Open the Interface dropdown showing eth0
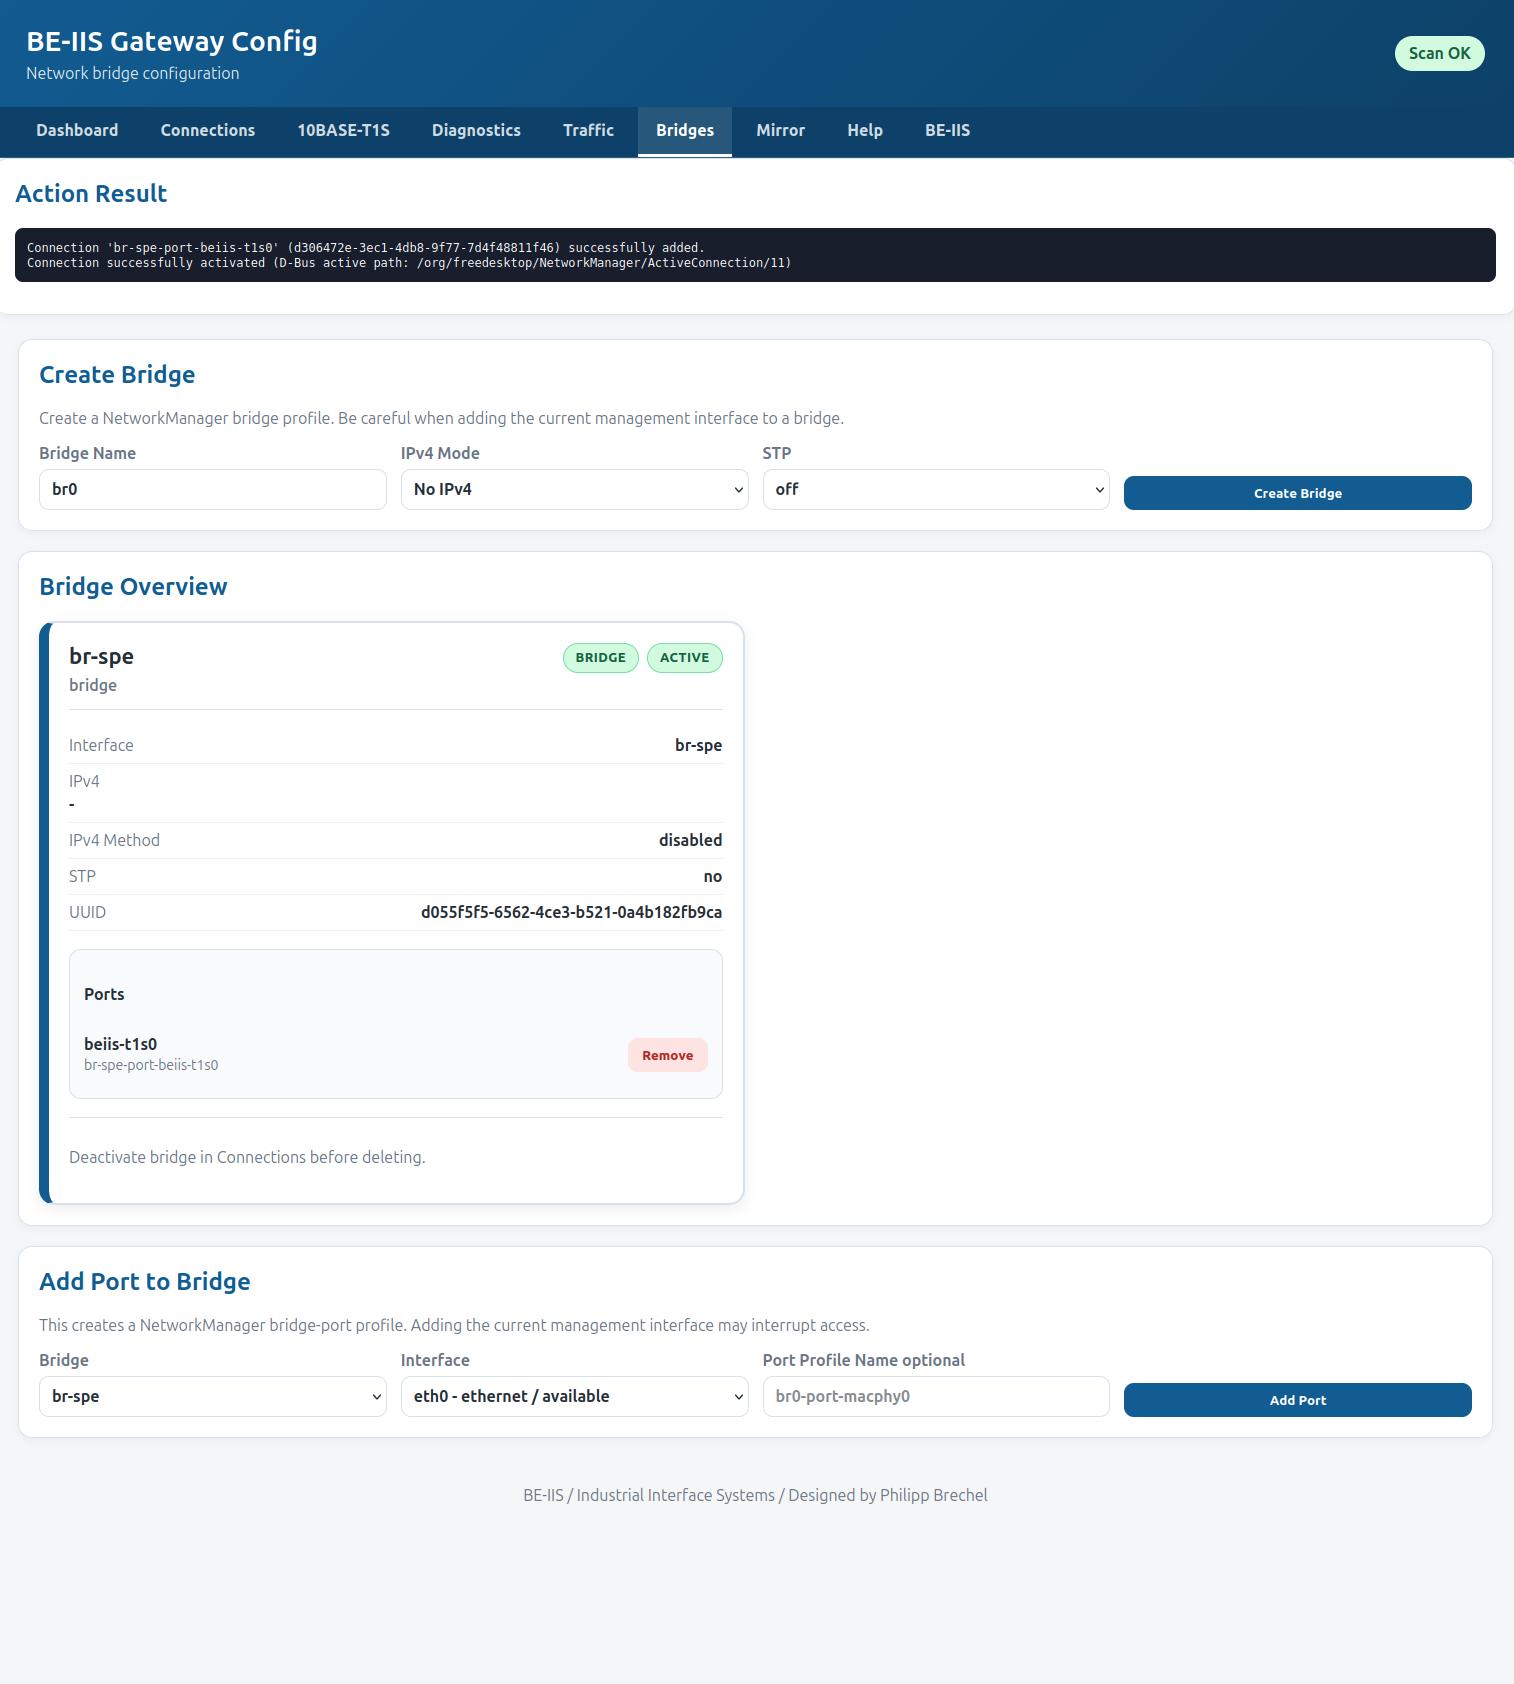This screenshot has width=1514, height=1684. pos(574,1396)
